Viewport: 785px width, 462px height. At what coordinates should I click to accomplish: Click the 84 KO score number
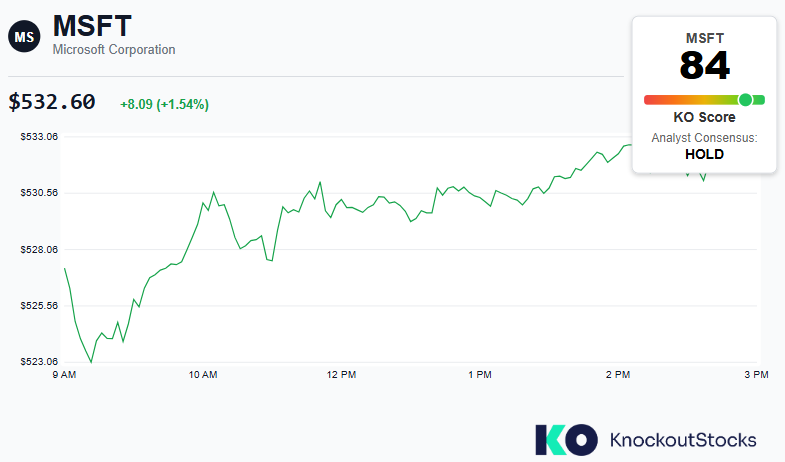(x=704, y=66)
